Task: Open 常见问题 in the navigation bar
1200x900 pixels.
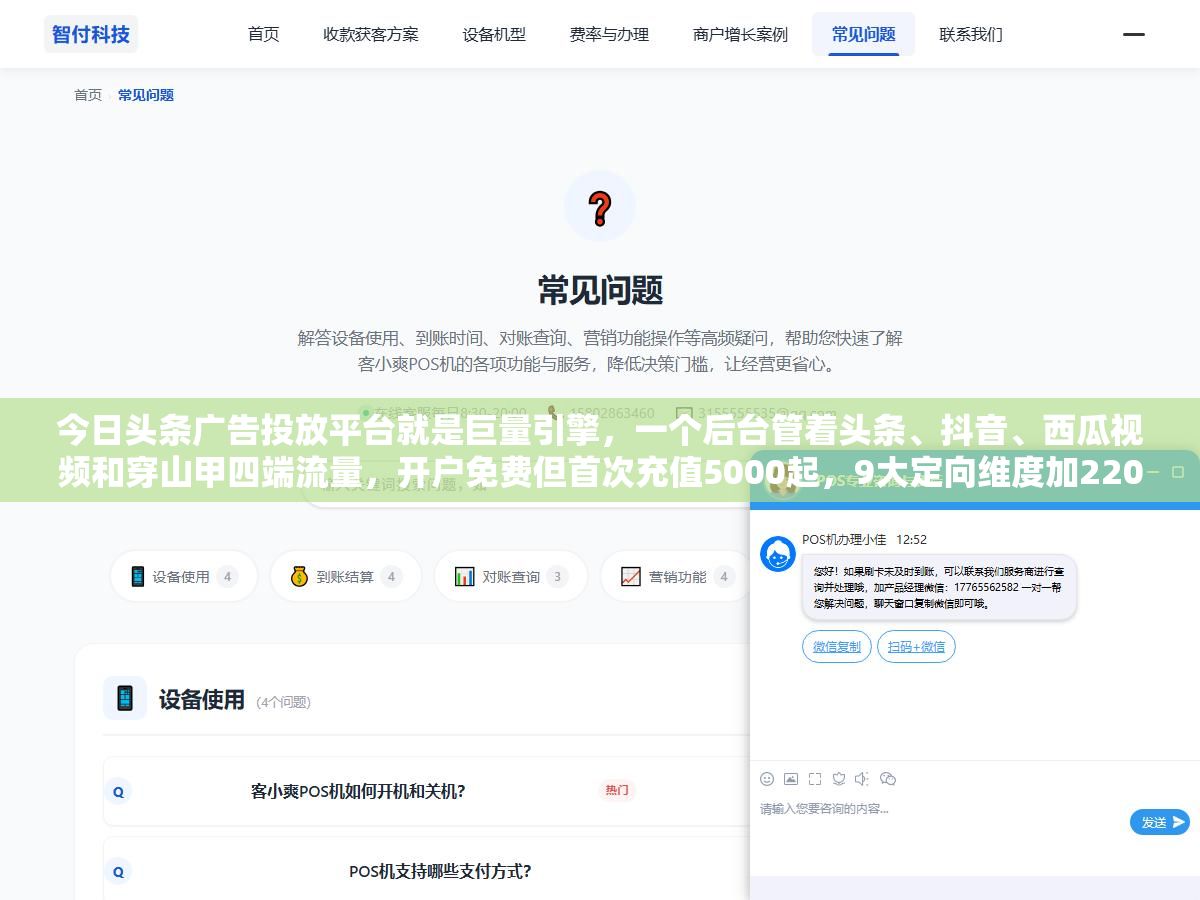Action: click(x=864, y=34)
